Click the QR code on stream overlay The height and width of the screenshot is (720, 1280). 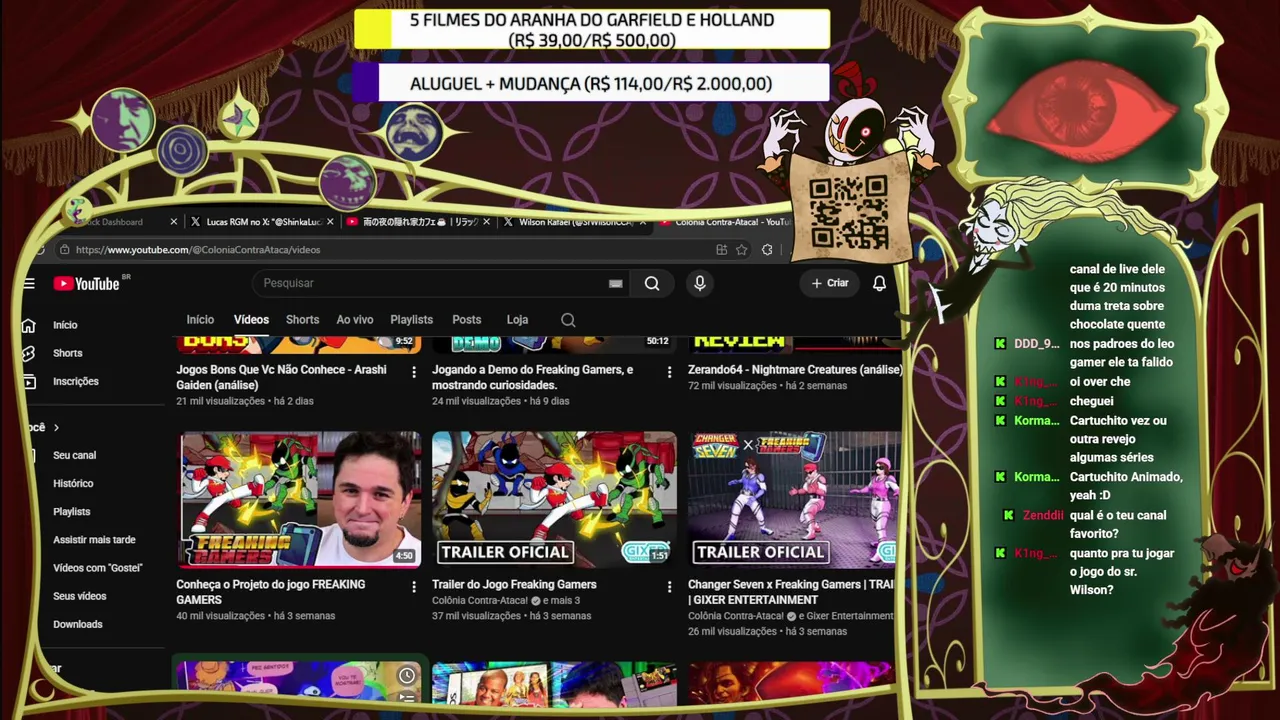(x=848, y=212)
